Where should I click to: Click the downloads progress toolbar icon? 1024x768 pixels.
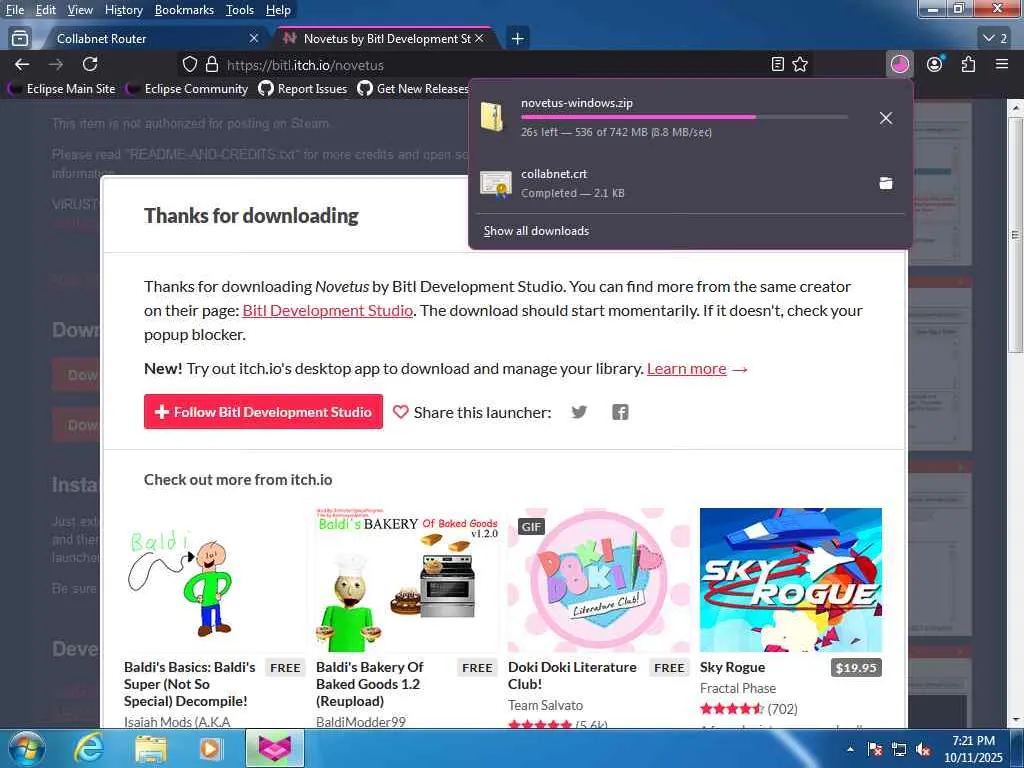pos(900,64)
